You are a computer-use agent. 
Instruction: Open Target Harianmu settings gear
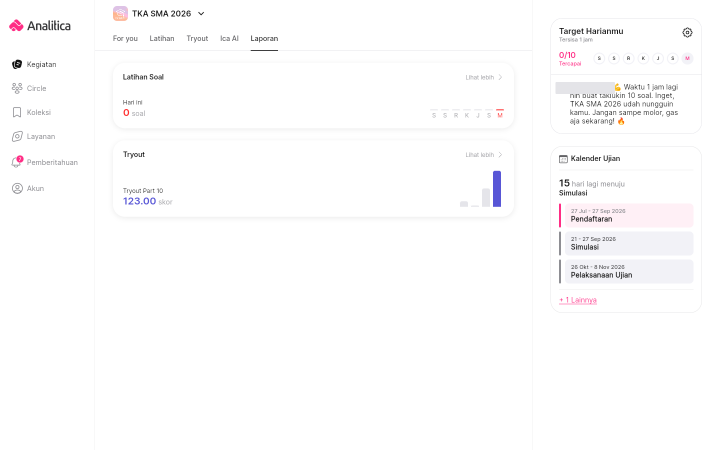click(687, 33)
